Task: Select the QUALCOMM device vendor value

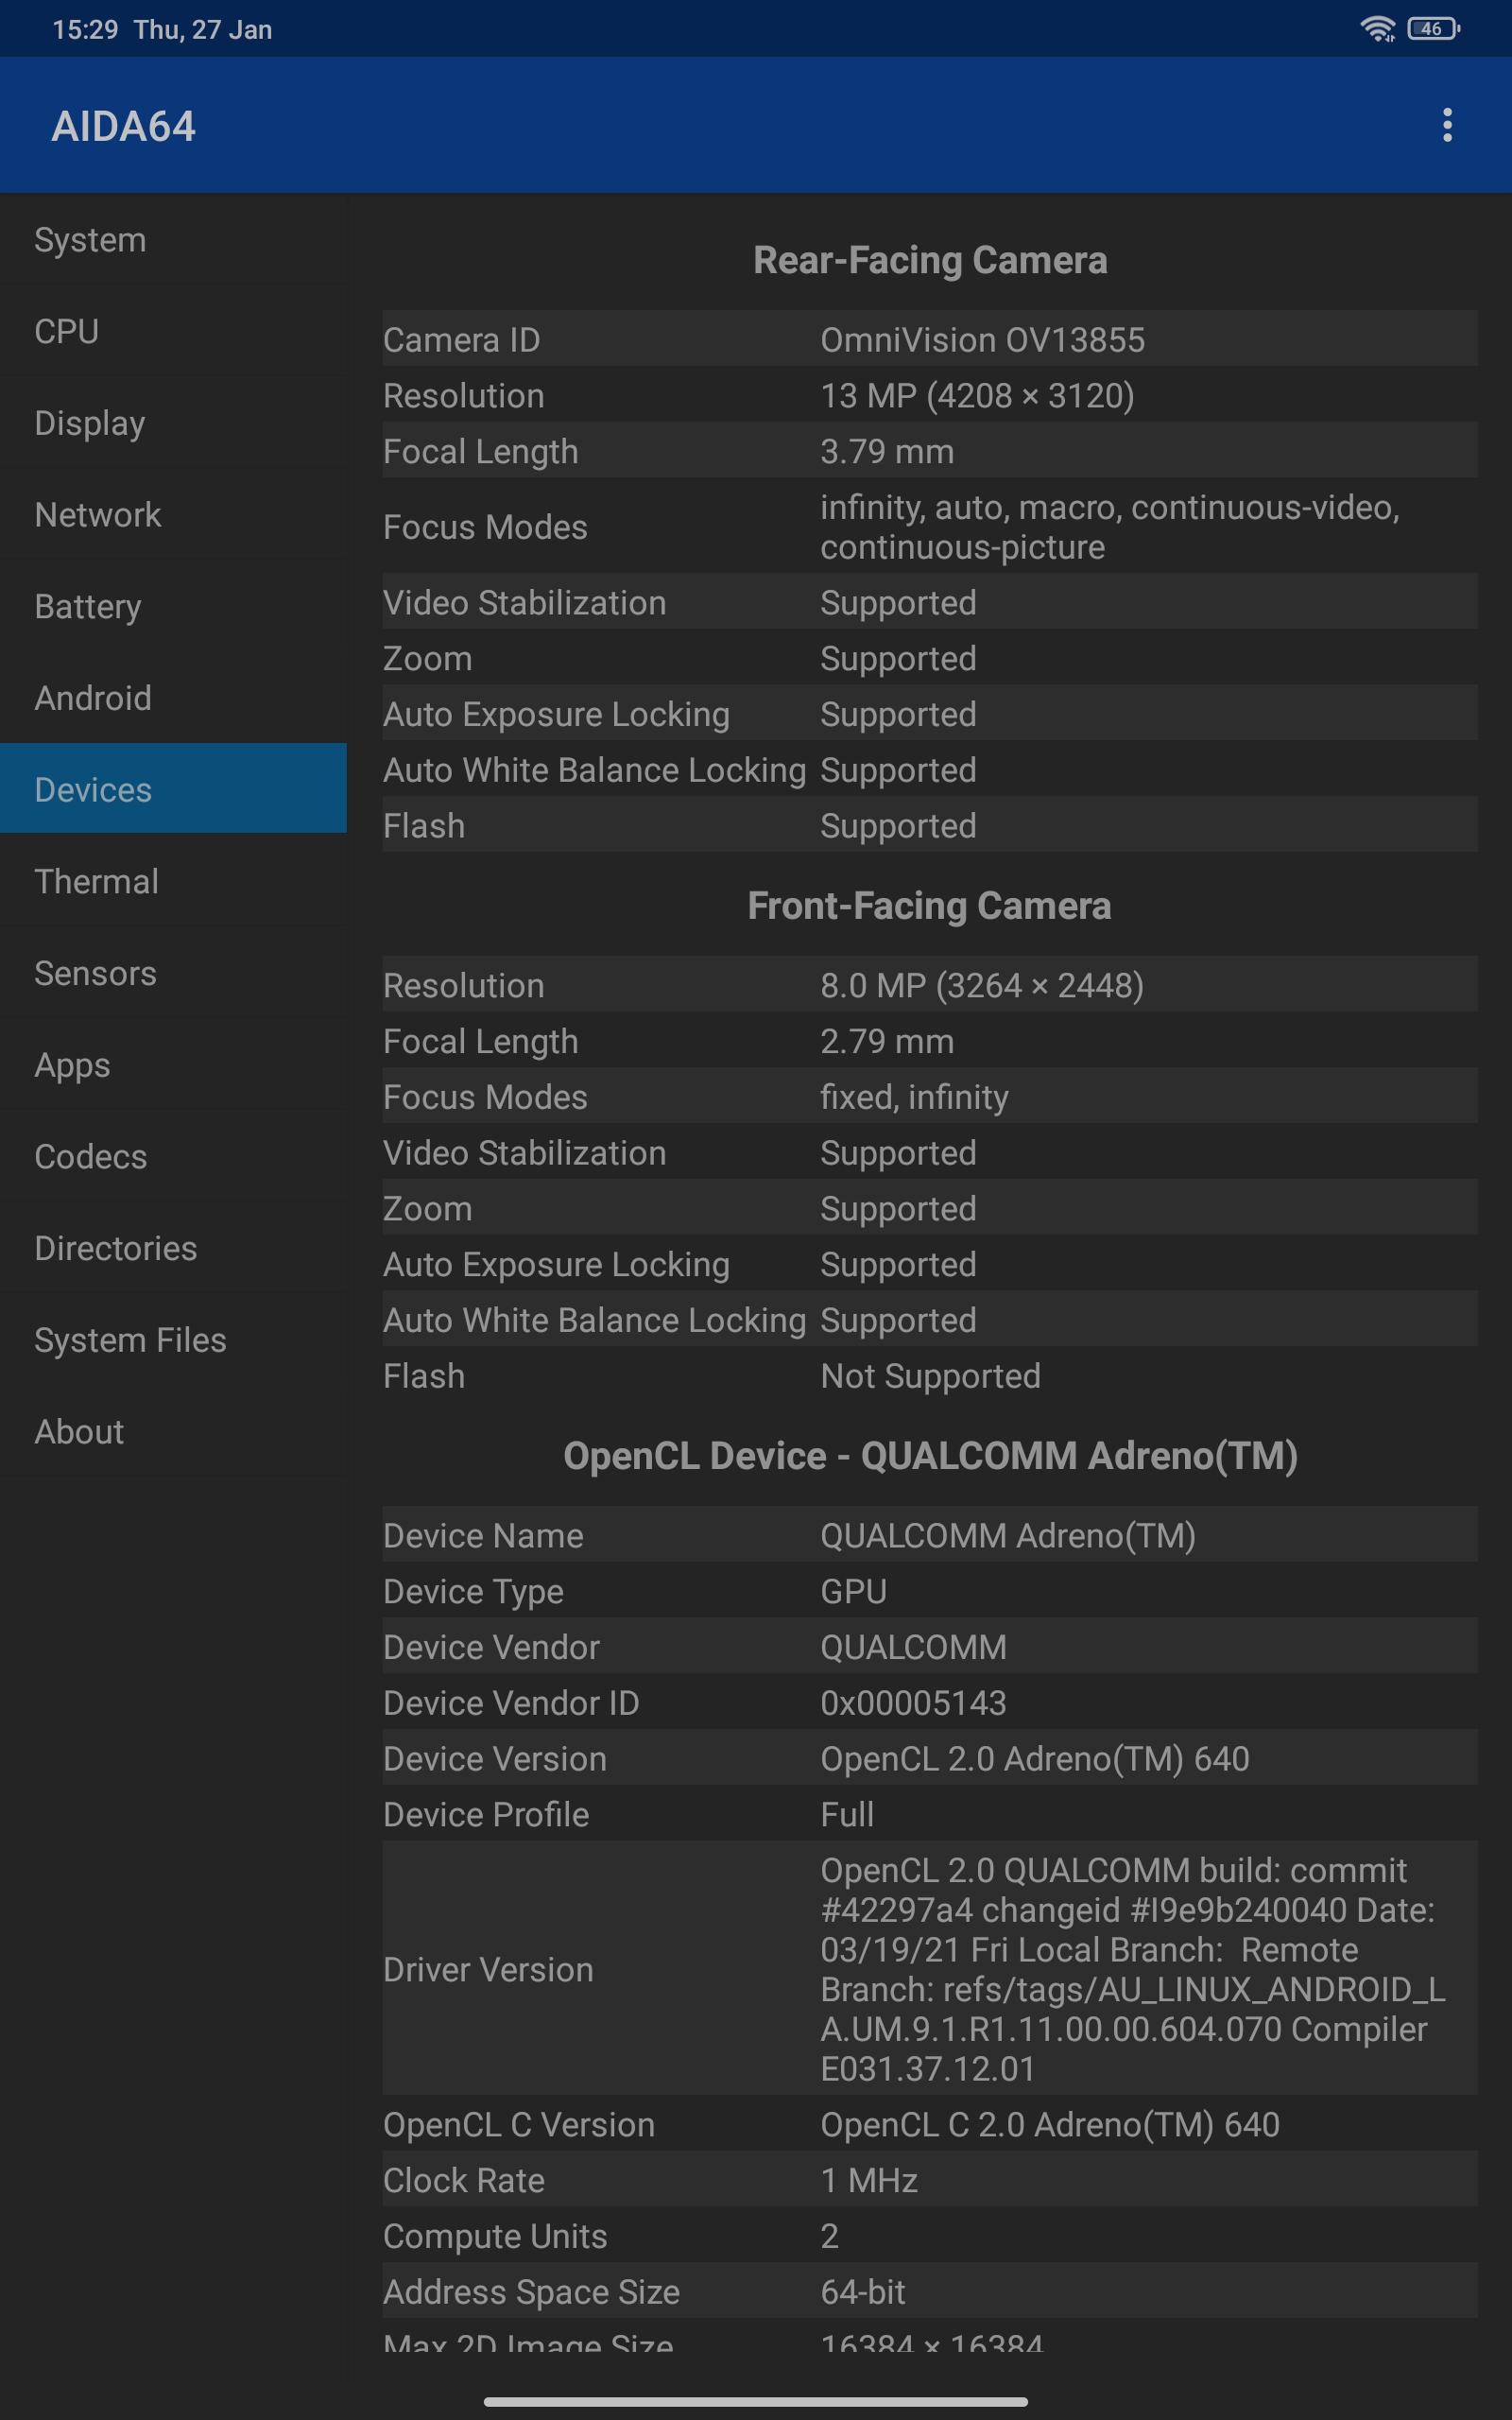Action: tap(914, 1648)
